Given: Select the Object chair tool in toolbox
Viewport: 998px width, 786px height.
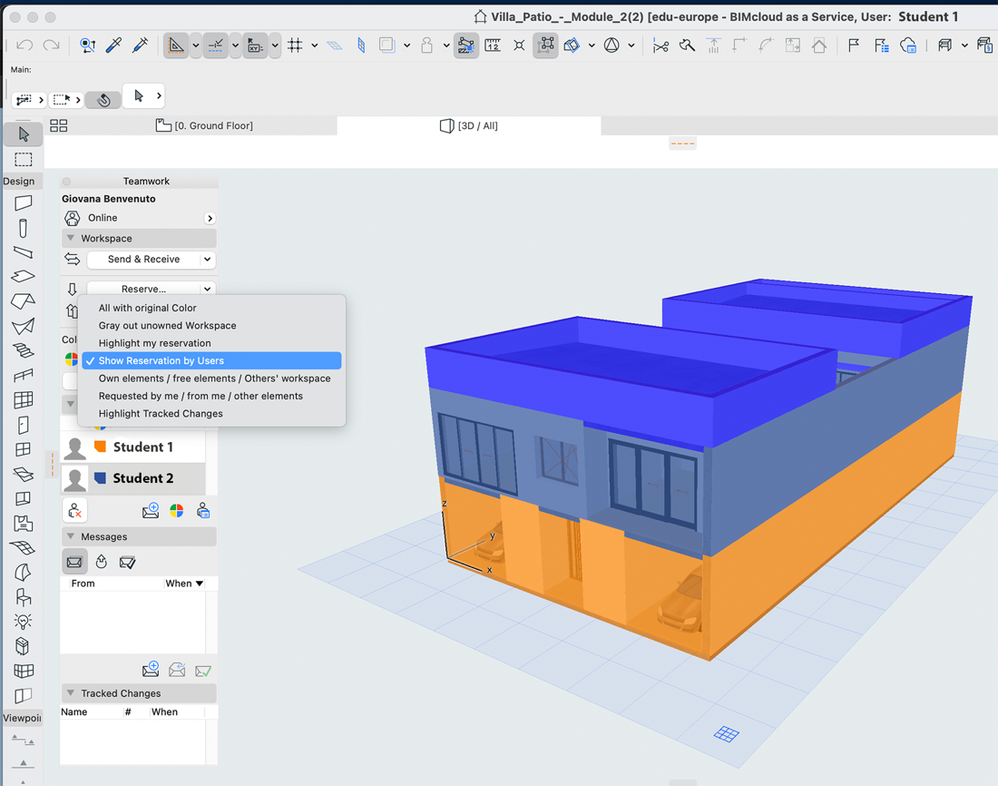Looking at the screenshot, I should coord(23,597).
